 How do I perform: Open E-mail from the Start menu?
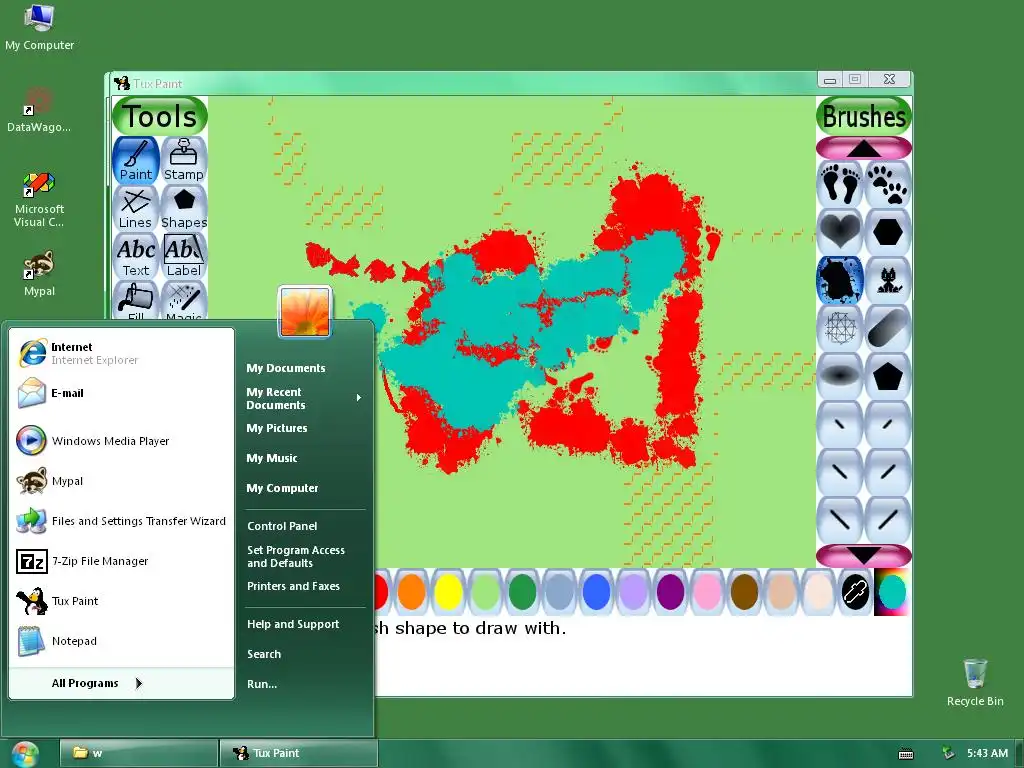pos(121,393)
